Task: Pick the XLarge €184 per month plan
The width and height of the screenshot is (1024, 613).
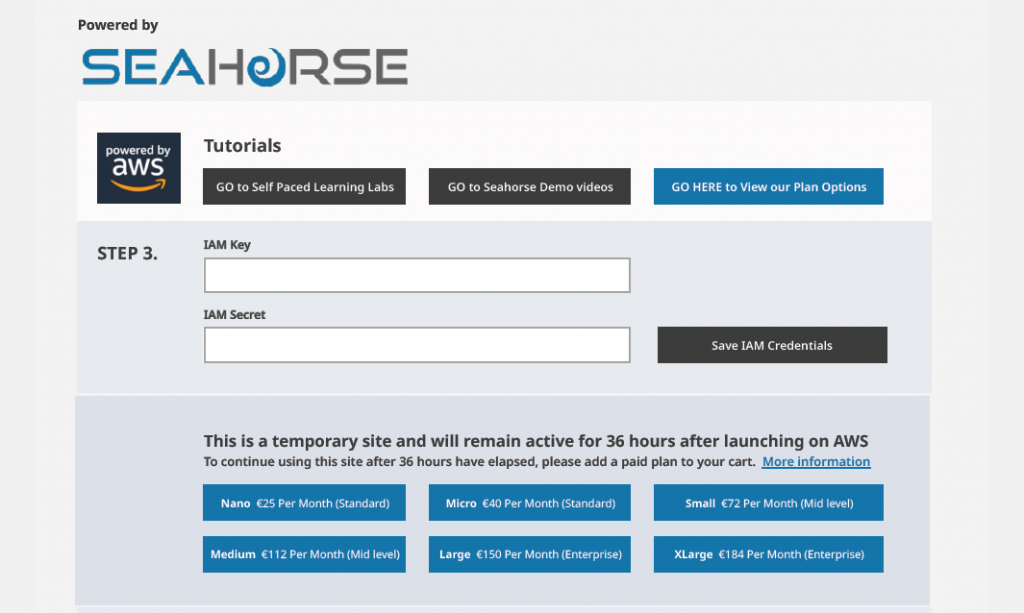Action: coord(769,554)
